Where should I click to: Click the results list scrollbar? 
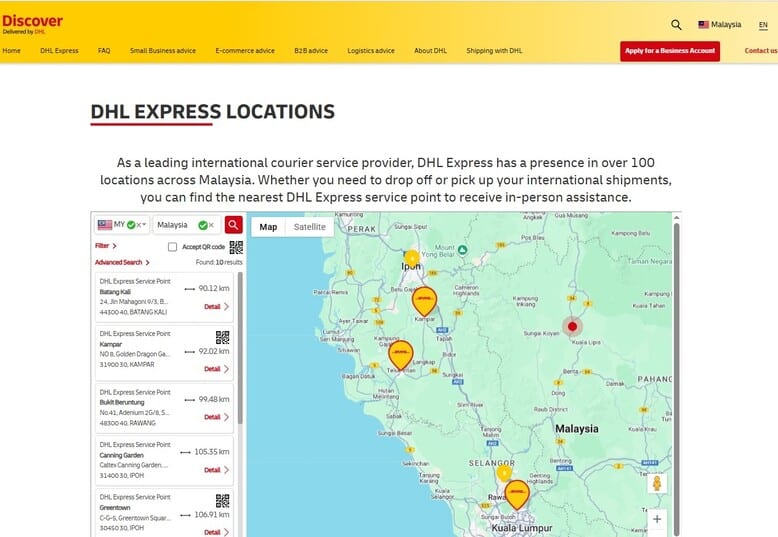241,347
